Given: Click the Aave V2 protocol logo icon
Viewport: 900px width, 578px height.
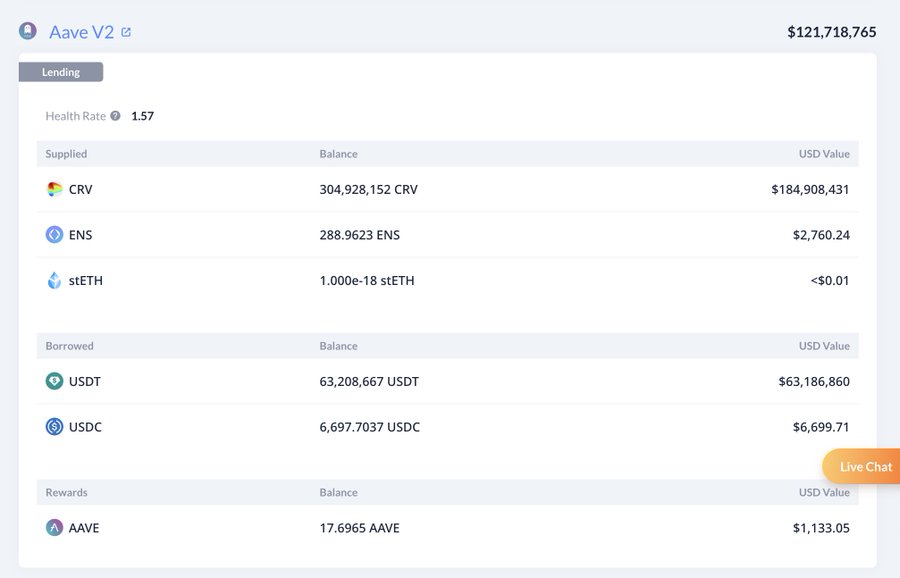Looking at the screenshot, I should [28, 31].
